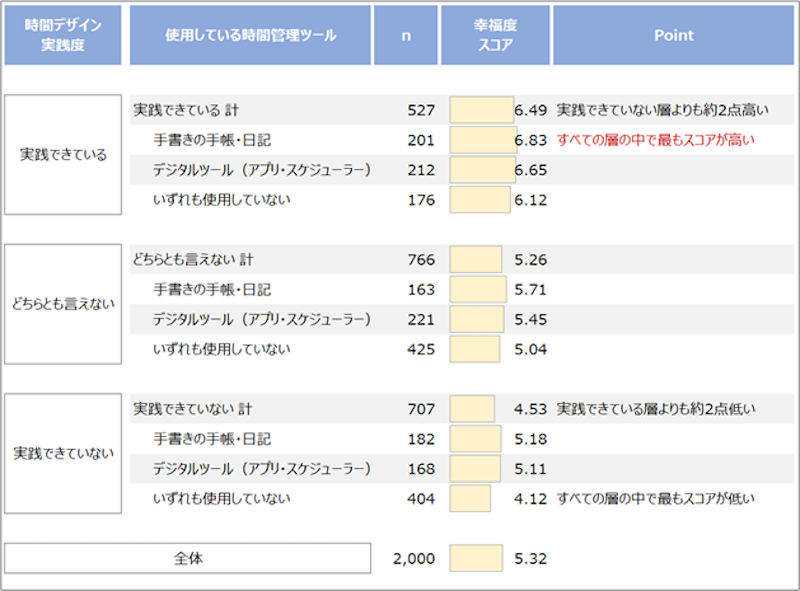Click the score value 5.26

coord(531,260)
